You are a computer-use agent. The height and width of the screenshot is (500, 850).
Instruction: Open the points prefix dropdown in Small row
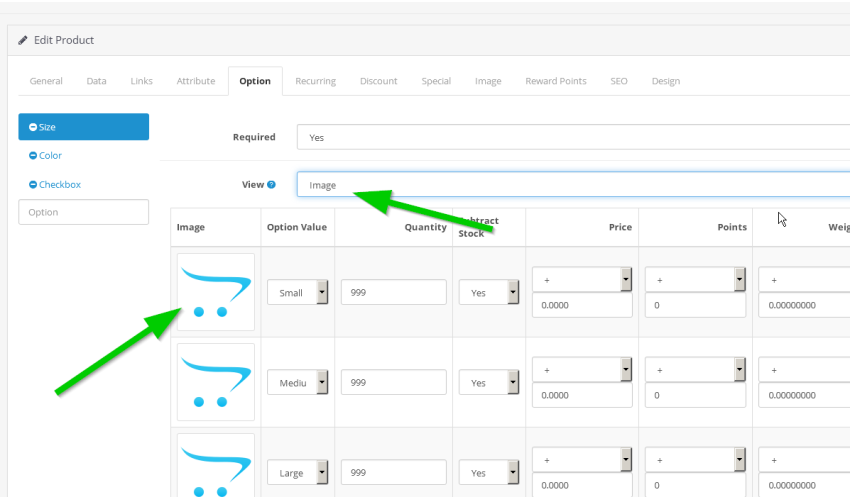[696, 280]
